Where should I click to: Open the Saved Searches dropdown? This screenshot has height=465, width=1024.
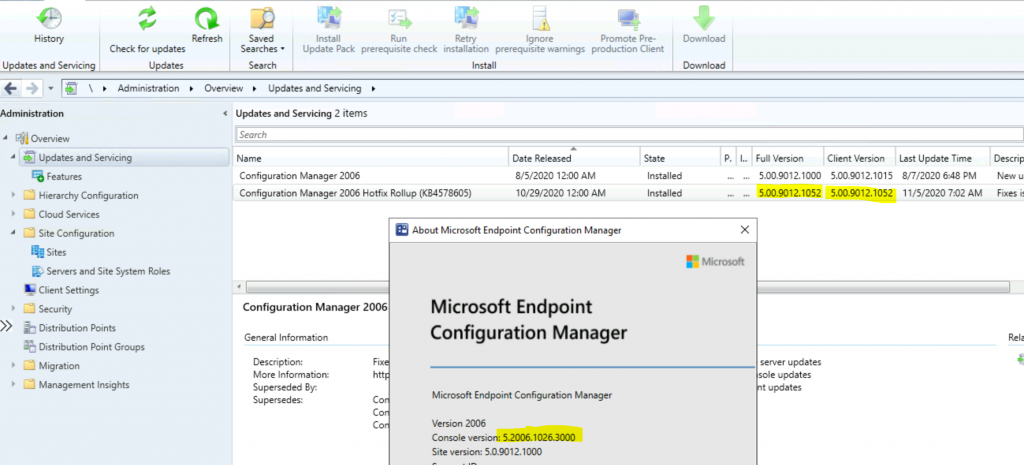(x=263, y=30)
